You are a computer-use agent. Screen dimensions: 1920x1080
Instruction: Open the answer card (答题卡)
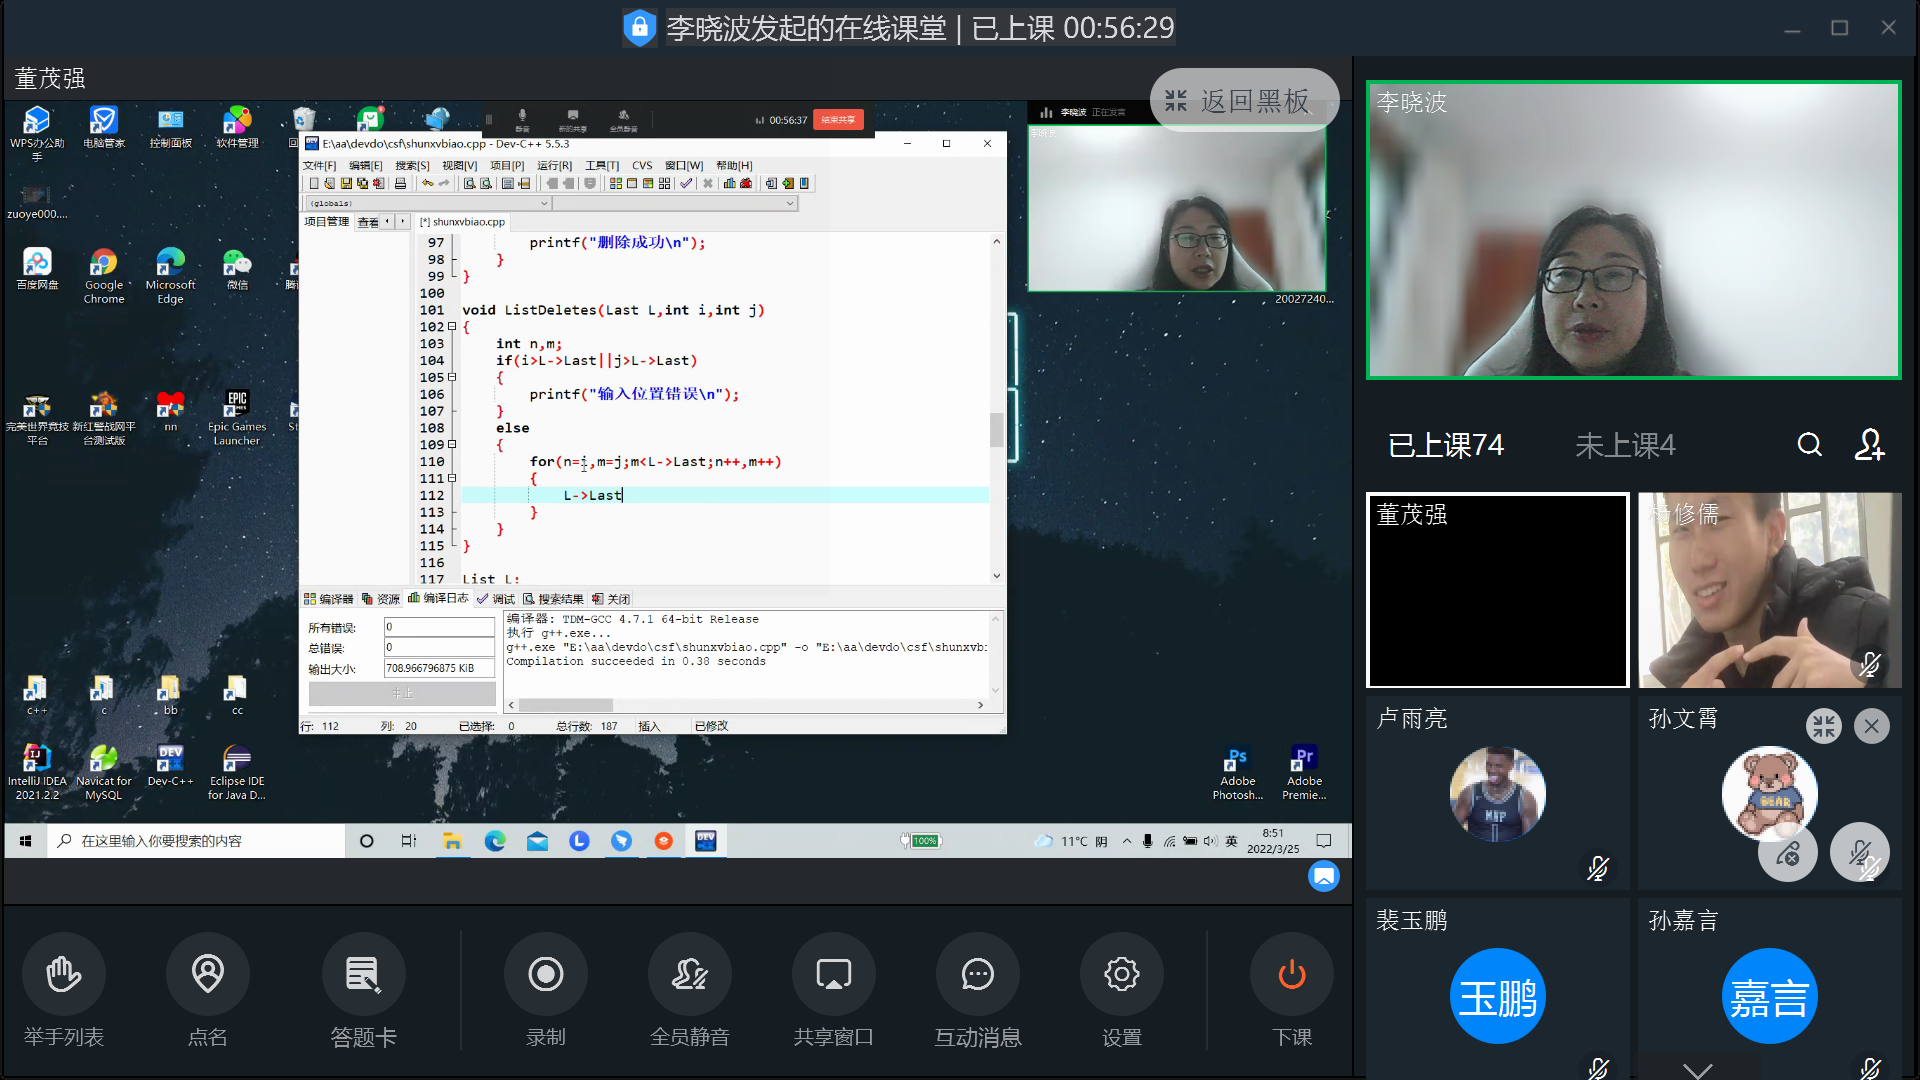click(x=363, y=974)
